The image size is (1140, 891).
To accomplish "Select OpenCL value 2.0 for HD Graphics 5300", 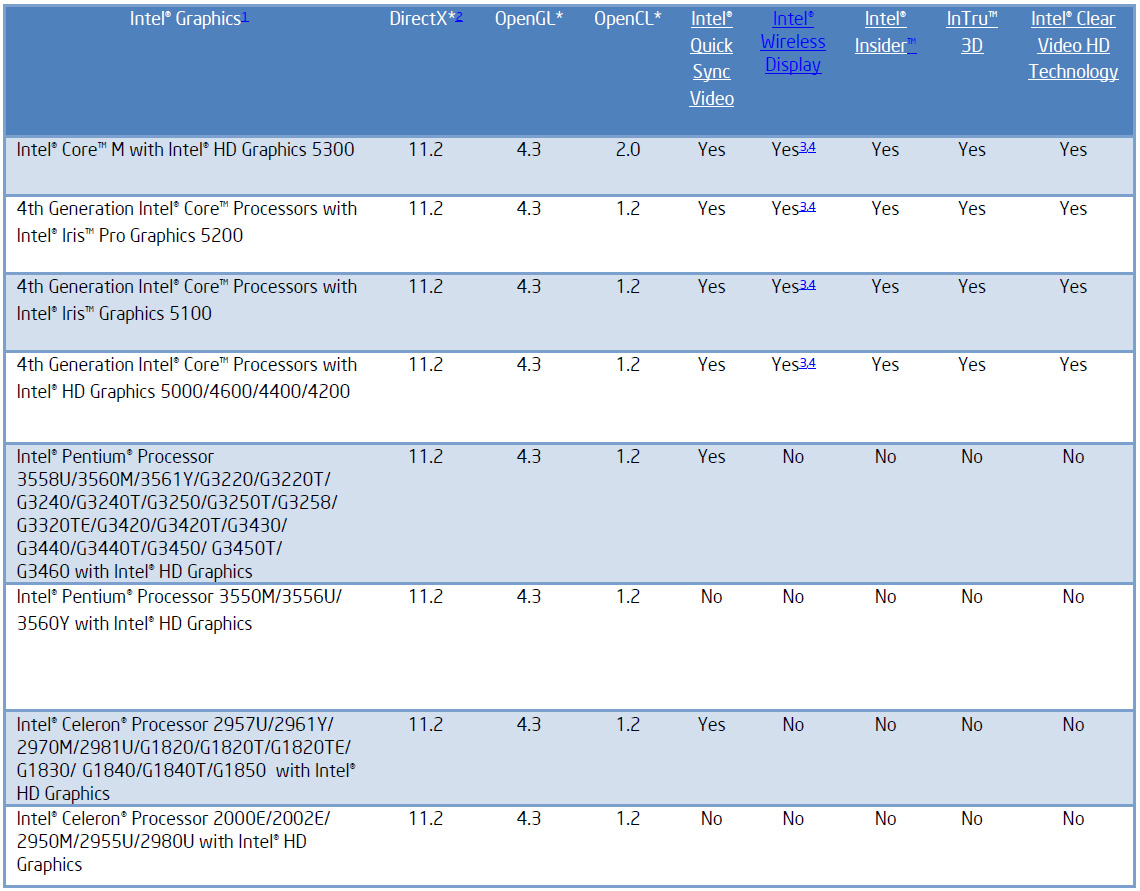I will [628, 150].
